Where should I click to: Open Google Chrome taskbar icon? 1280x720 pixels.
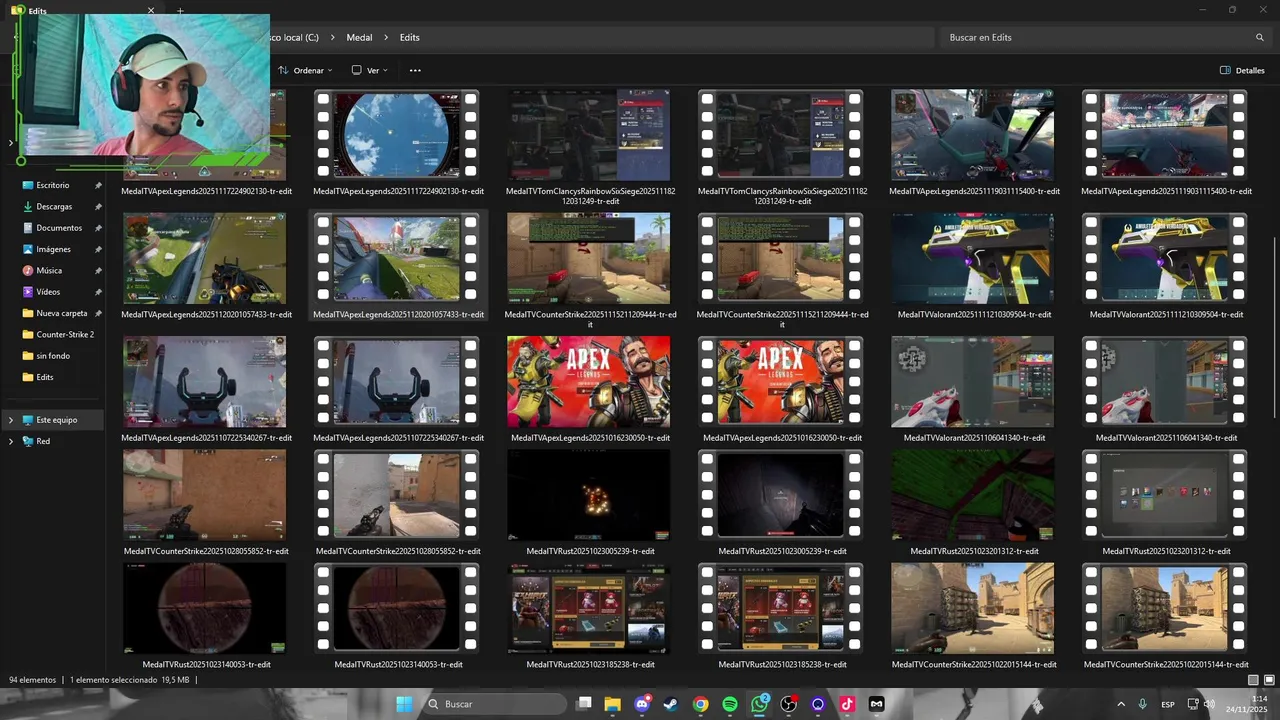pos(701,704)
